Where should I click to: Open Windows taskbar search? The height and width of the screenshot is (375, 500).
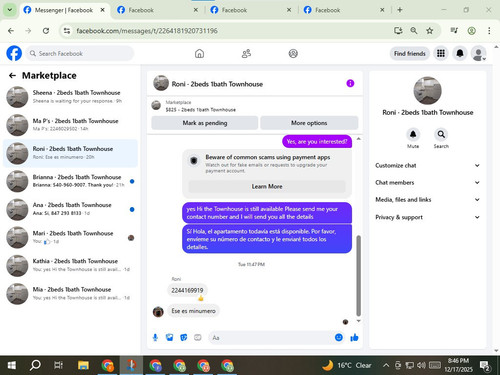(35, 365)
